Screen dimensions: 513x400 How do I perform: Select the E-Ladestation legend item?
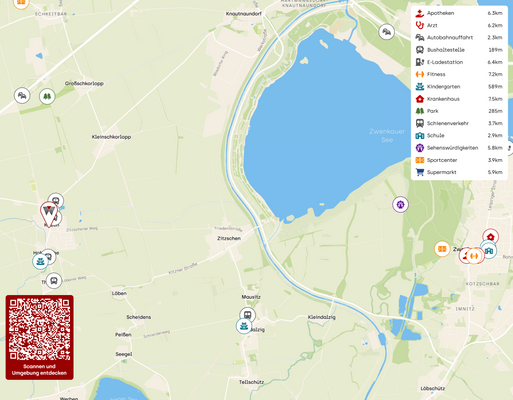point(459,62)
